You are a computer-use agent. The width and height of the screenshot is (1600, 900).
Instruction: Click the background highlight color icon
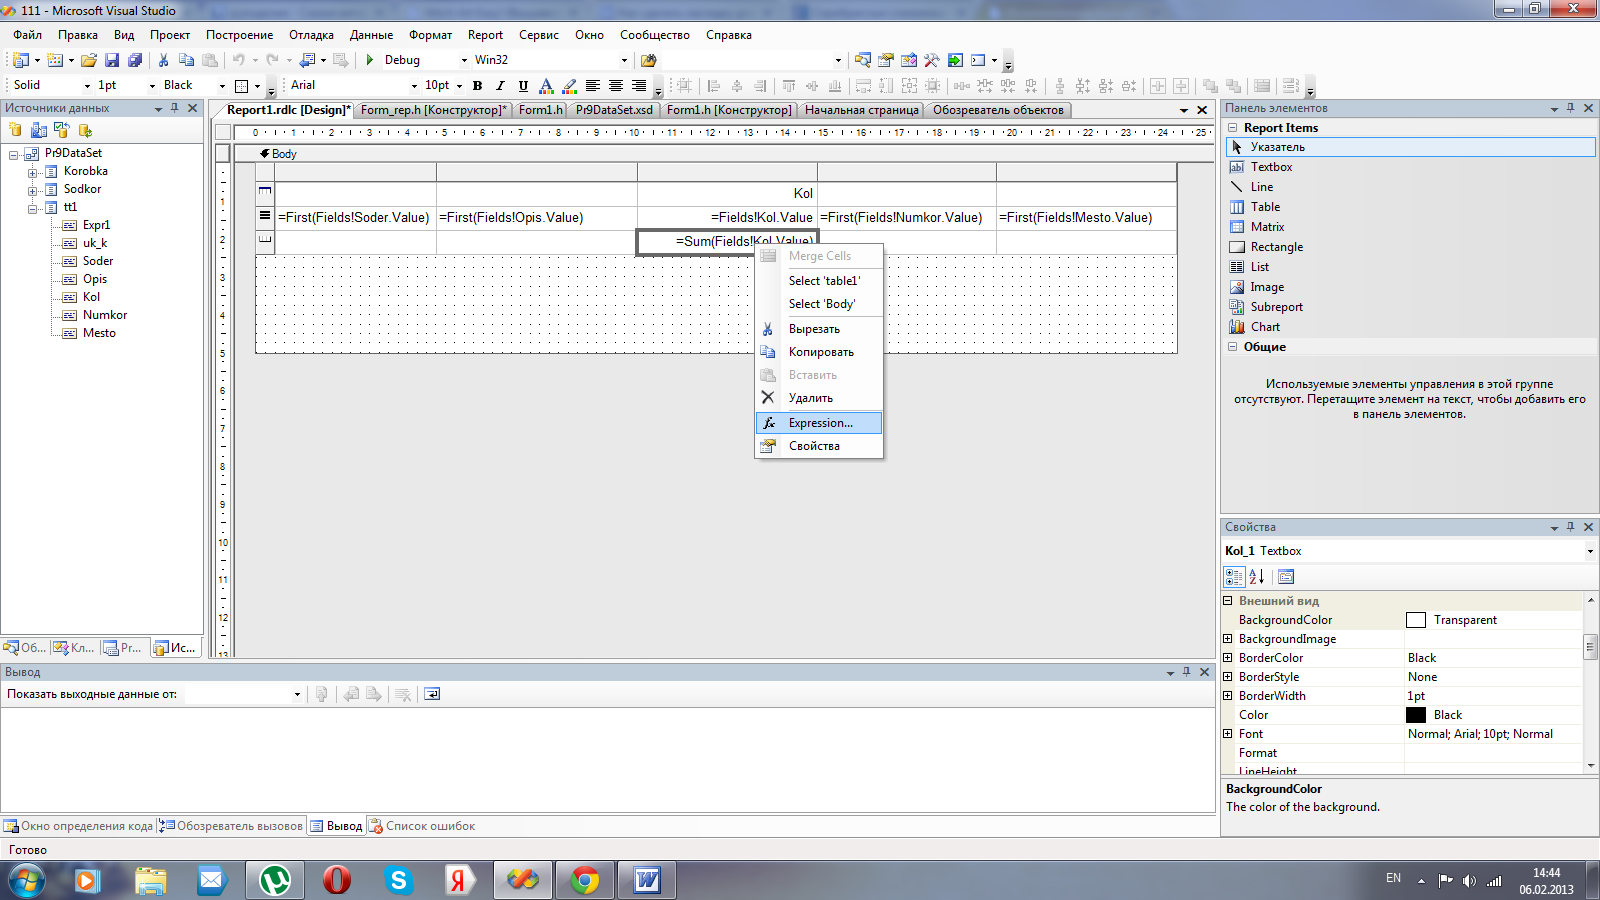click(569, 86)
